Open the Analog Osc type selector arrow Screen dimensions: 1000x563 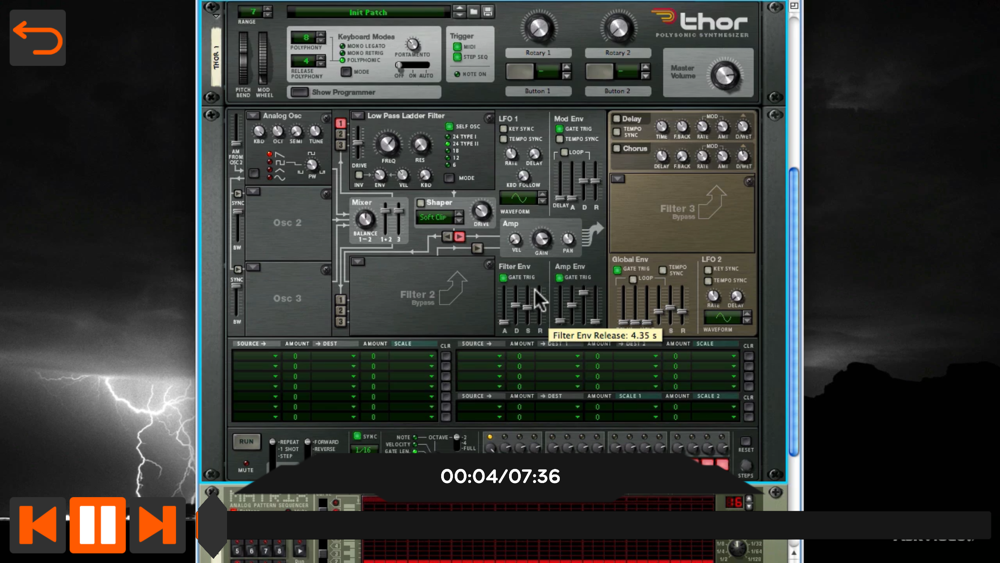click(x=253, y=115)
